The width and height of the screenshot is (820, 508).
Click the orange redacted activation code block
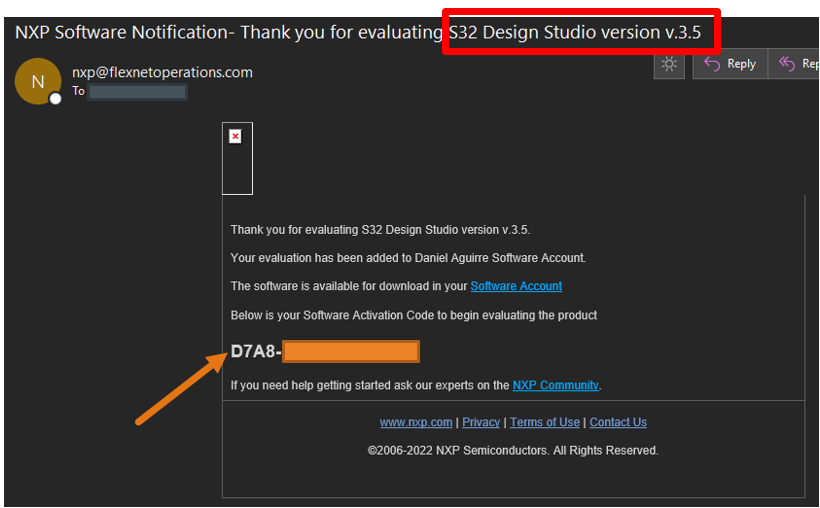350,352
